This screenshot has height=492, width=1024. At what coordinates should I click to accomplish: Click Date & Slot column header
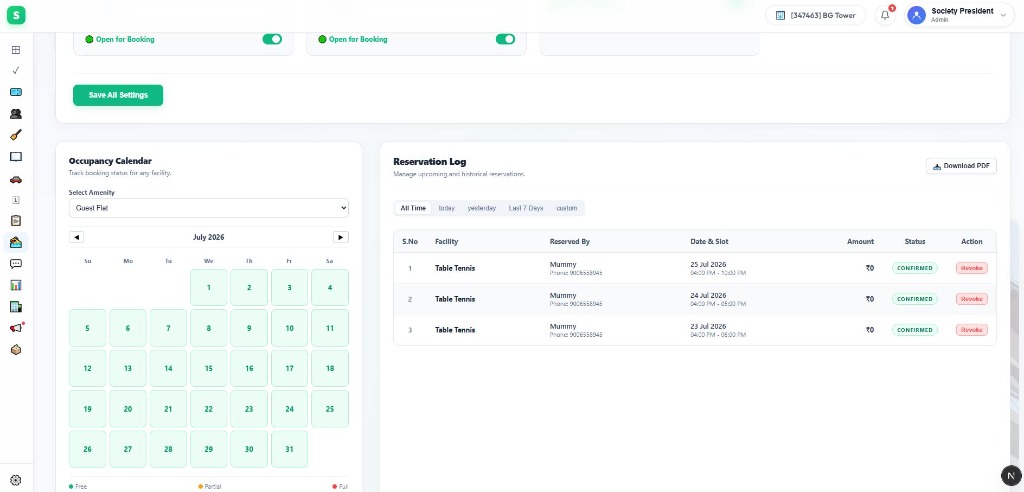pyautogui.click(x=709, y=242)
